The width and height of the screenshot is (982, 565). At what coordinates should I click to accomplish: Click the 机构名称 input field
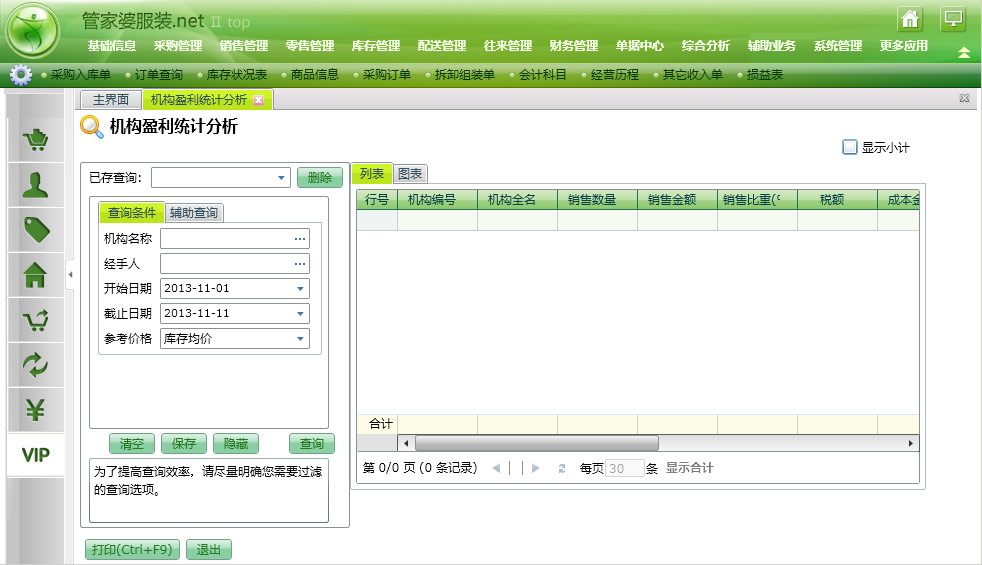[226, 239]
